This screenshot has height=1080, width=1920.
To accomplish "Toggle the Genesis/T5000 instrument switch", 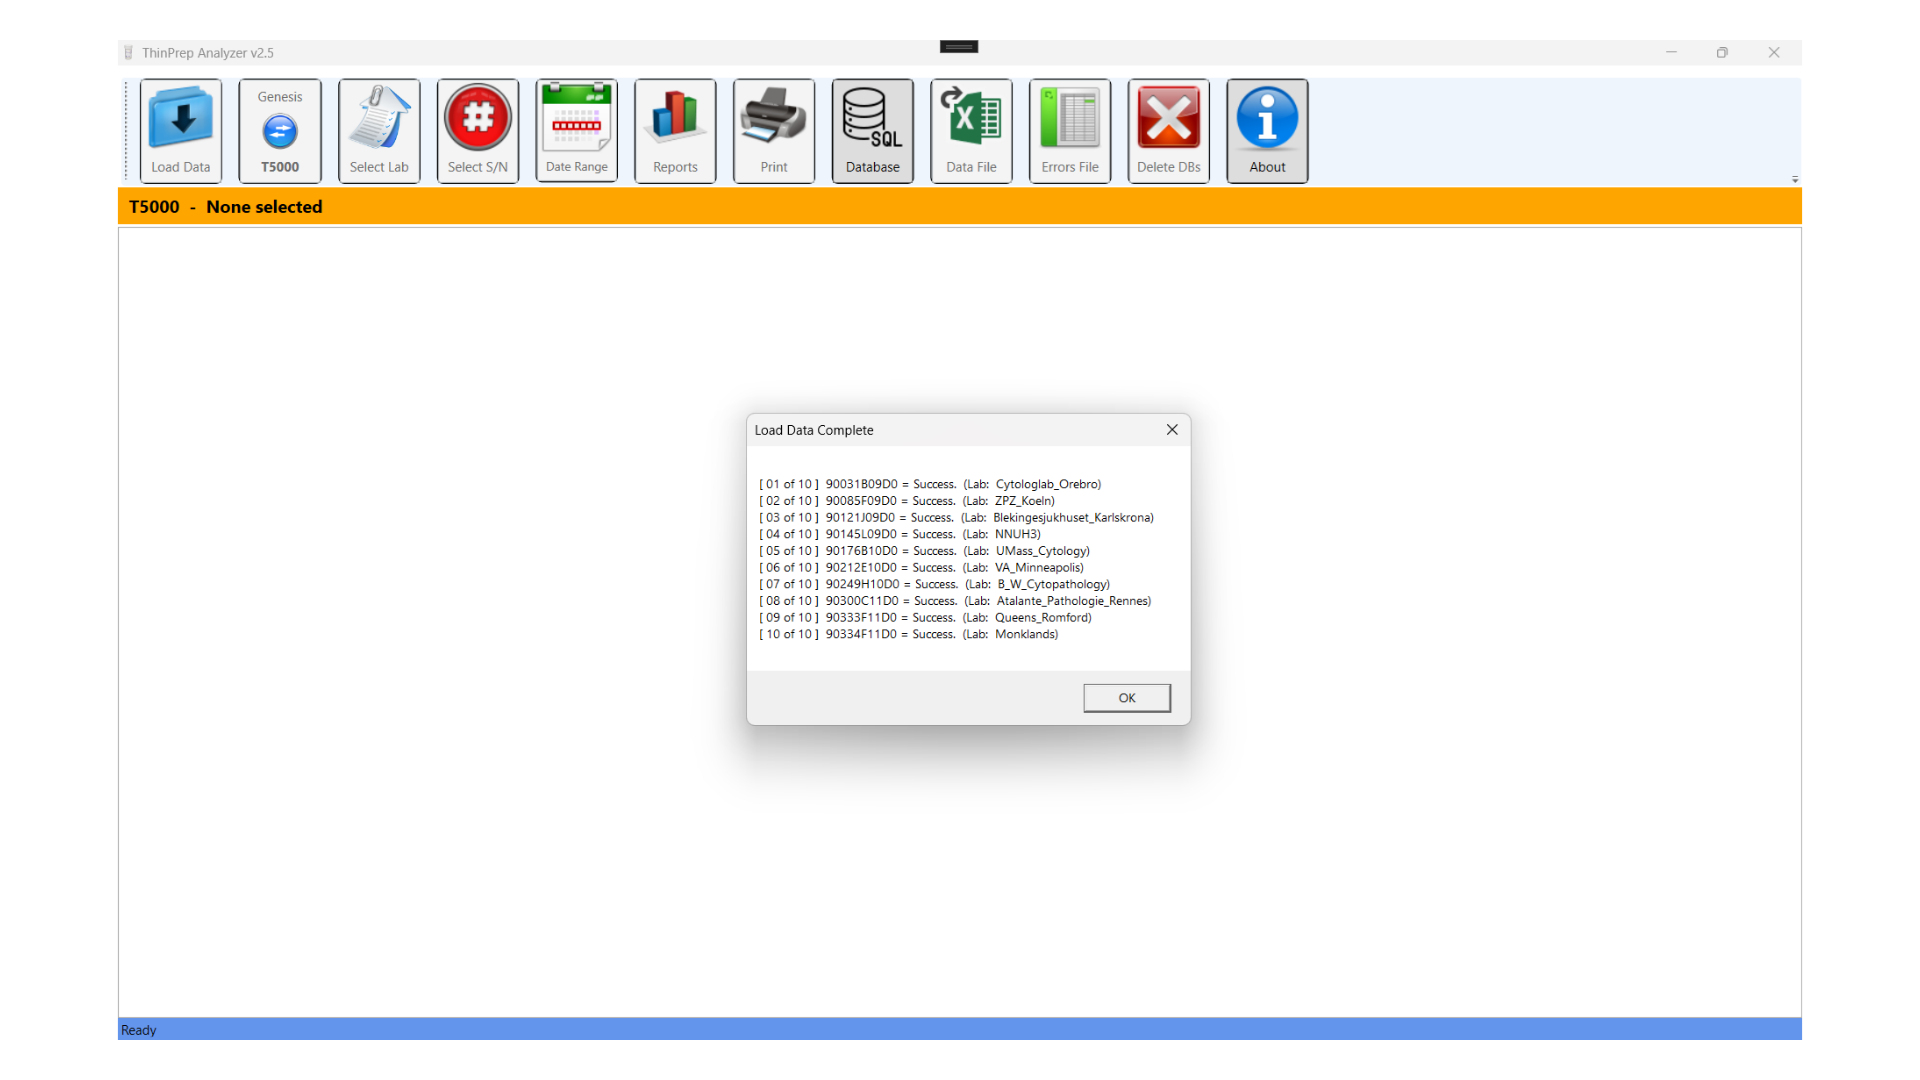I will (x=280, y=131).
